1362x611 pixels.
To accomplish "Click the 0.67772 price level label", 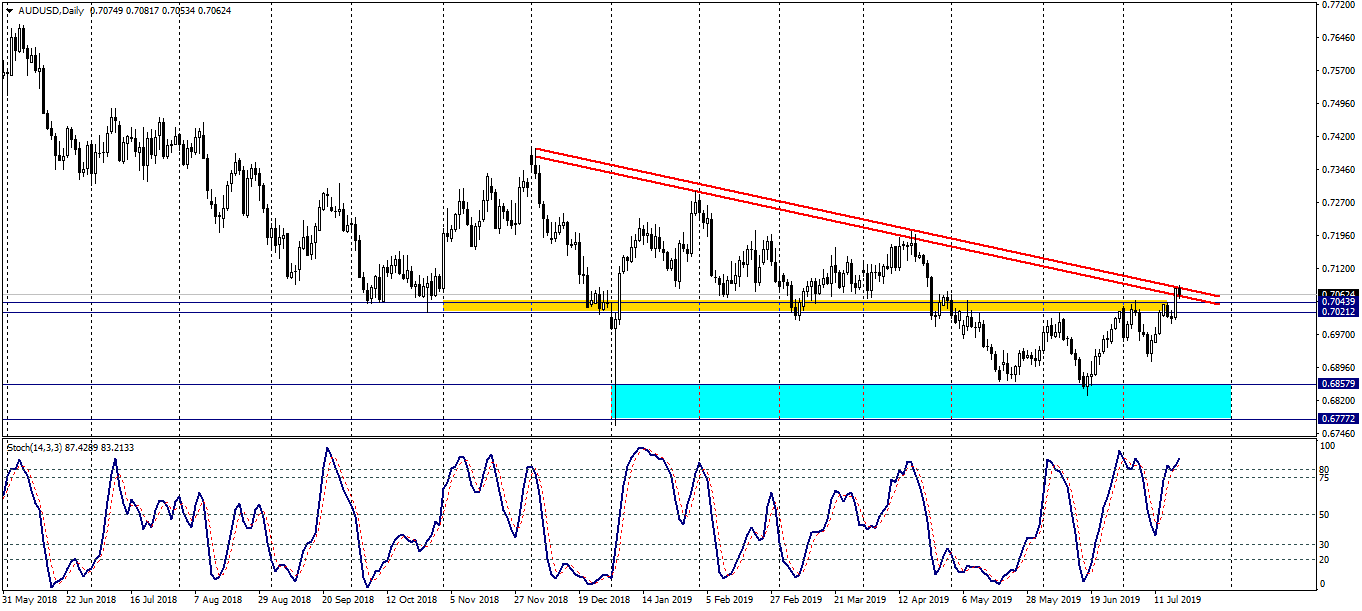I will click(x=1337, y=419).
